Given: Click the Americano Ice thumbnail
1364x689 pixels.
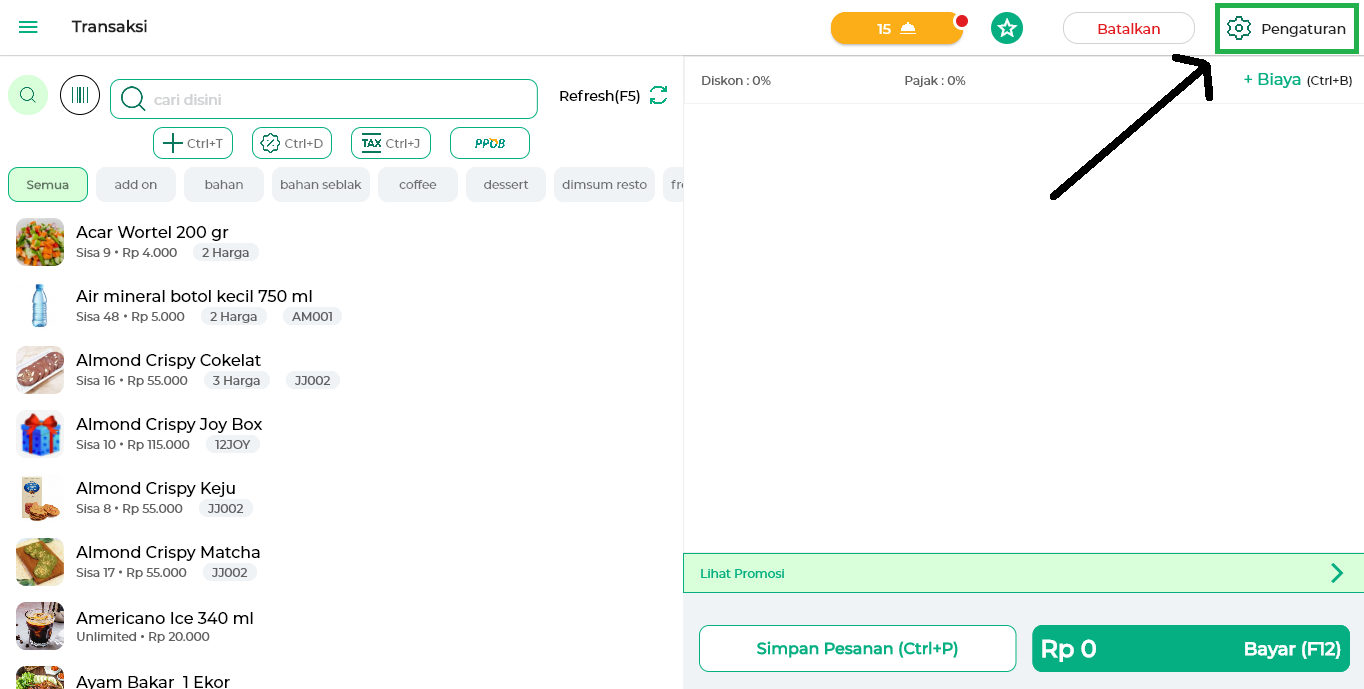Looking at the screenshot, I should pos(40,626).
